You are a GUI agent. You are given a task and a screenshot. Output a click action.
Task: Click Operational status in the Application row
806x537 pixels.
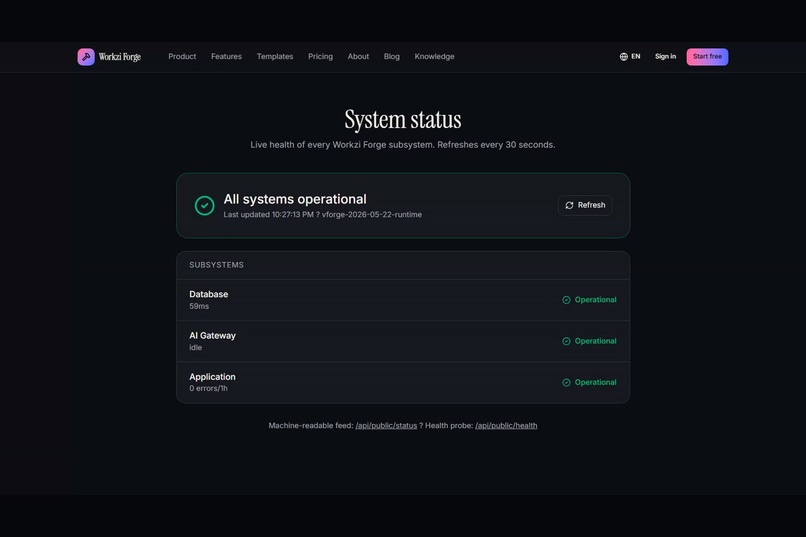[595, 382]
